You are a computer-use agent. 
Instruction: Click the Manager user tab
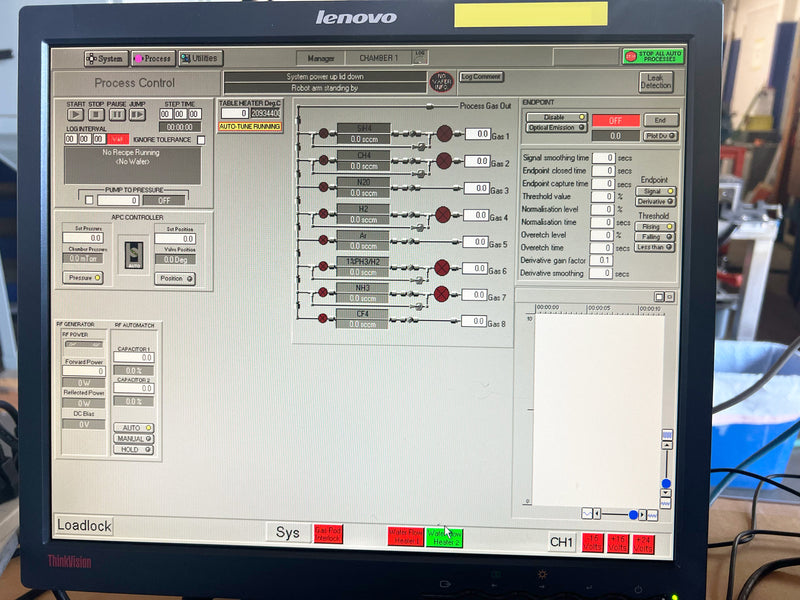320,59
